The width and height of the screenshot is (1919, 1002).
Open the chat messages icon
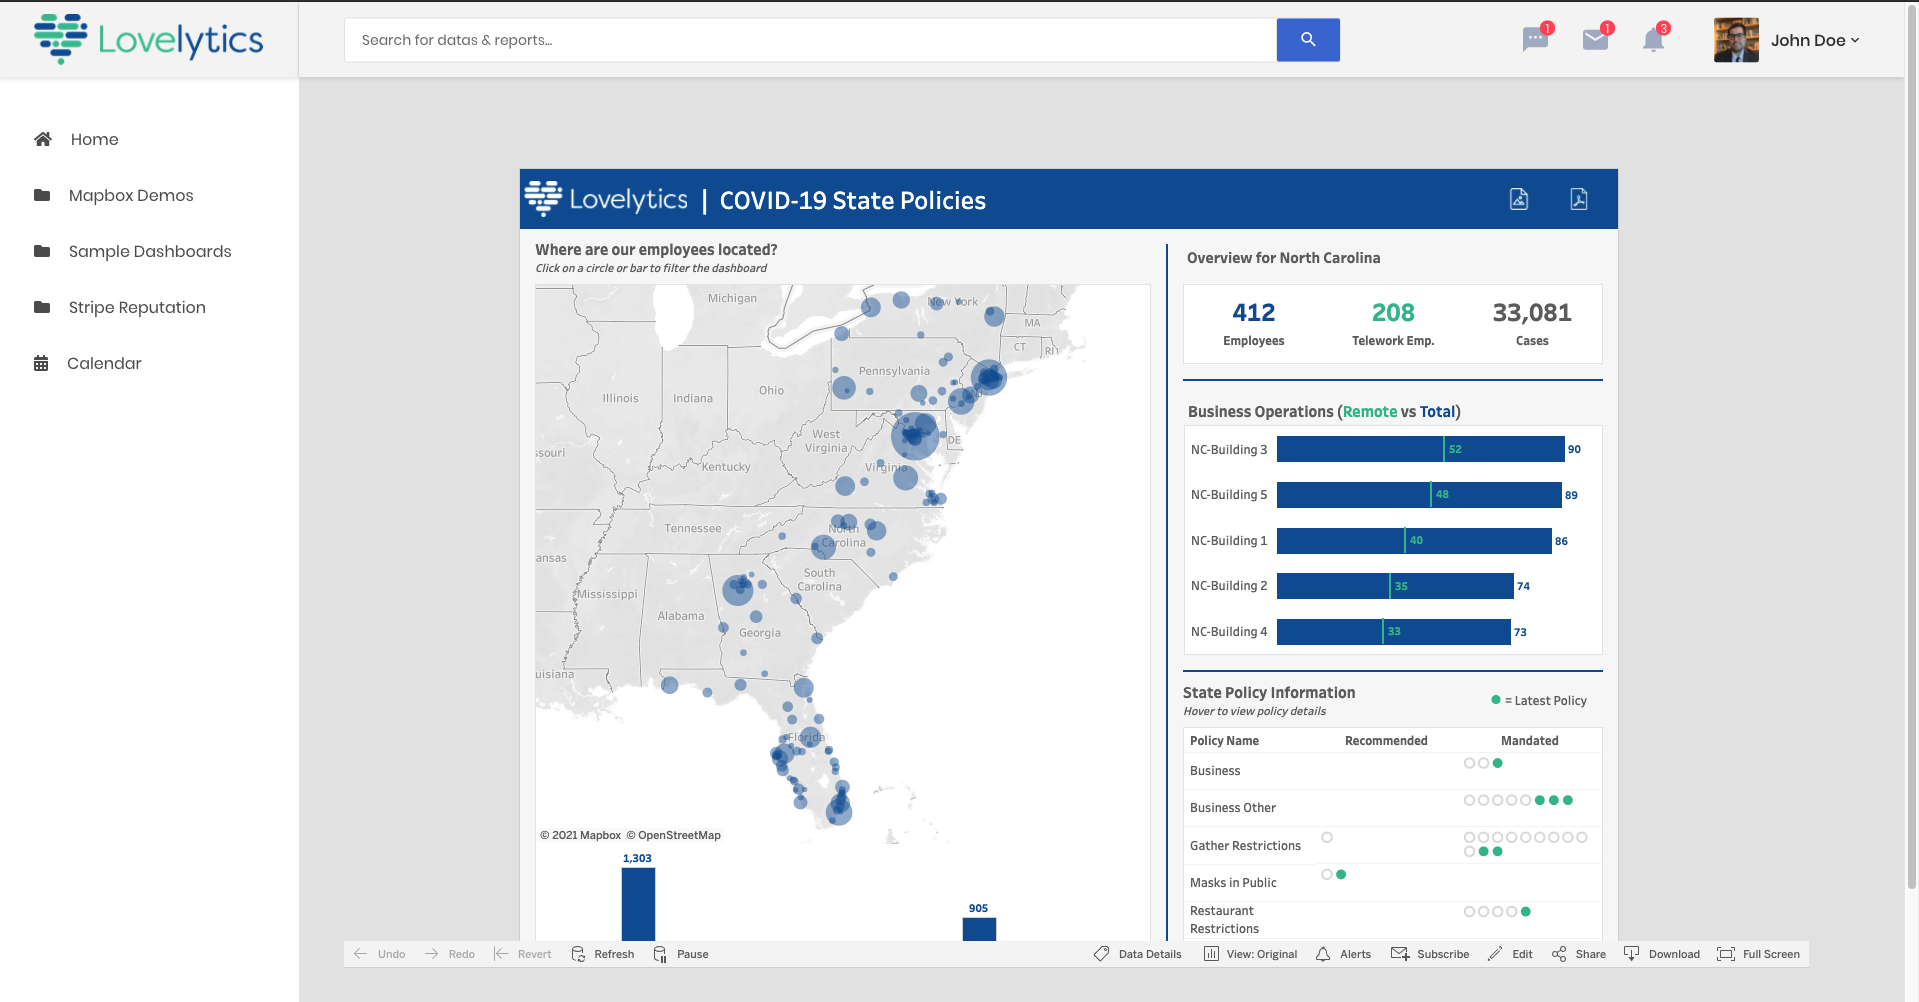(1534, 40)
